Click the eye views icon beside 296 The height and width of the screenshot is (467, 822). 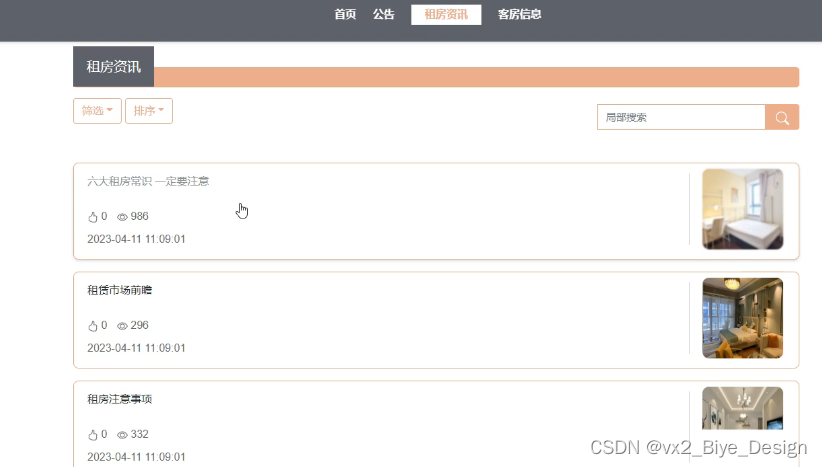click(122, 326)
